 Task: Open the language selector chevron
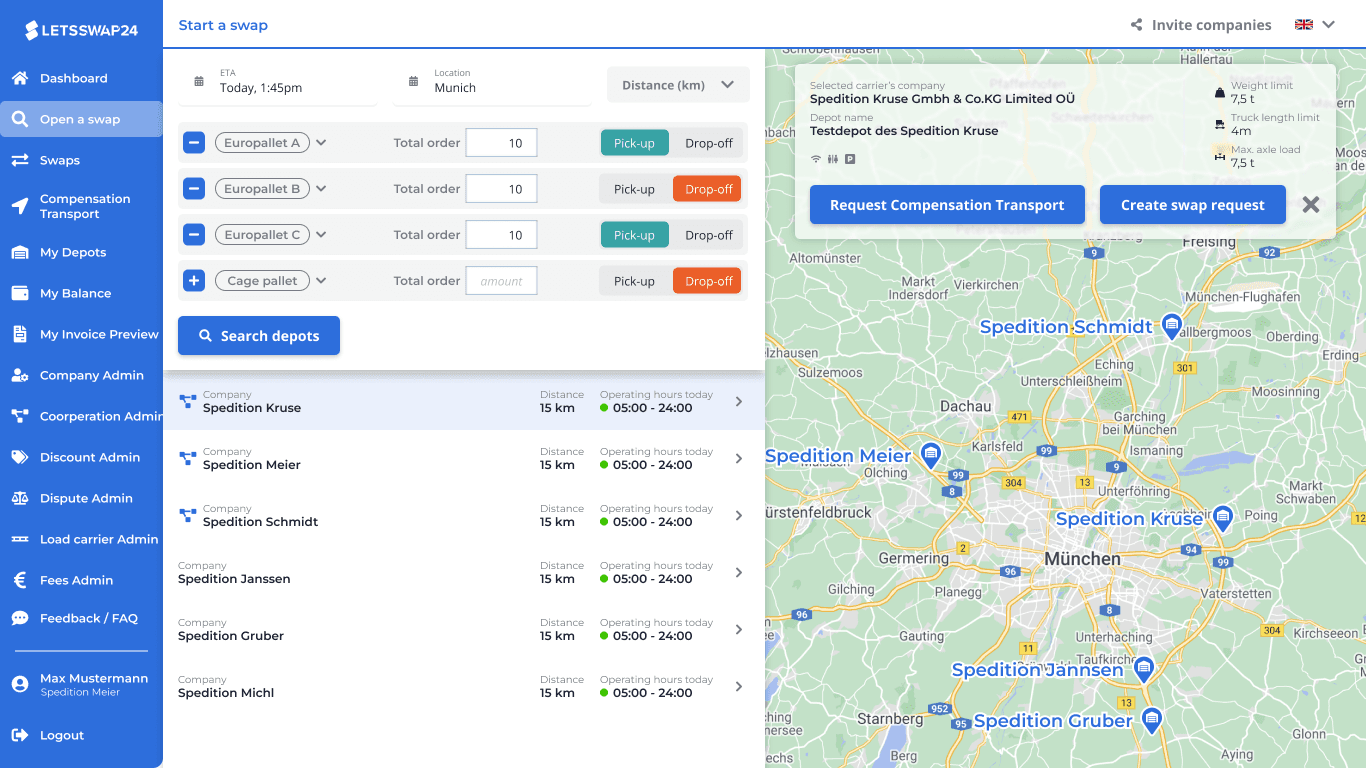1329,25
